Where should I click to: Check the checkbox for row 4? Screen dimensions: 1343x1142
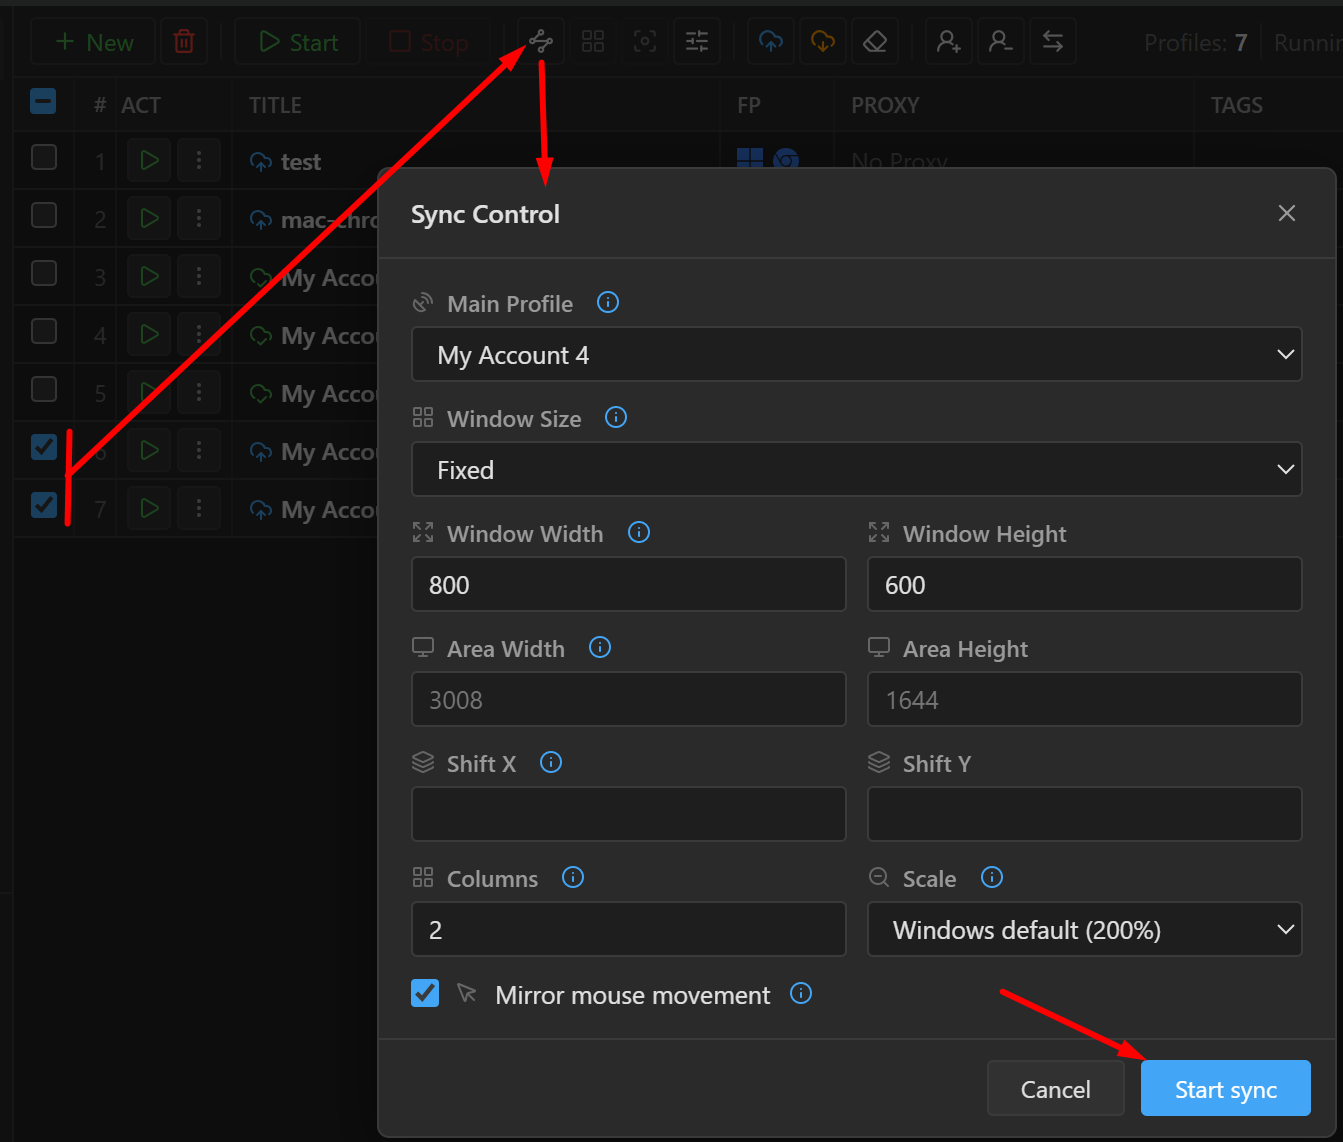point(44,331)
